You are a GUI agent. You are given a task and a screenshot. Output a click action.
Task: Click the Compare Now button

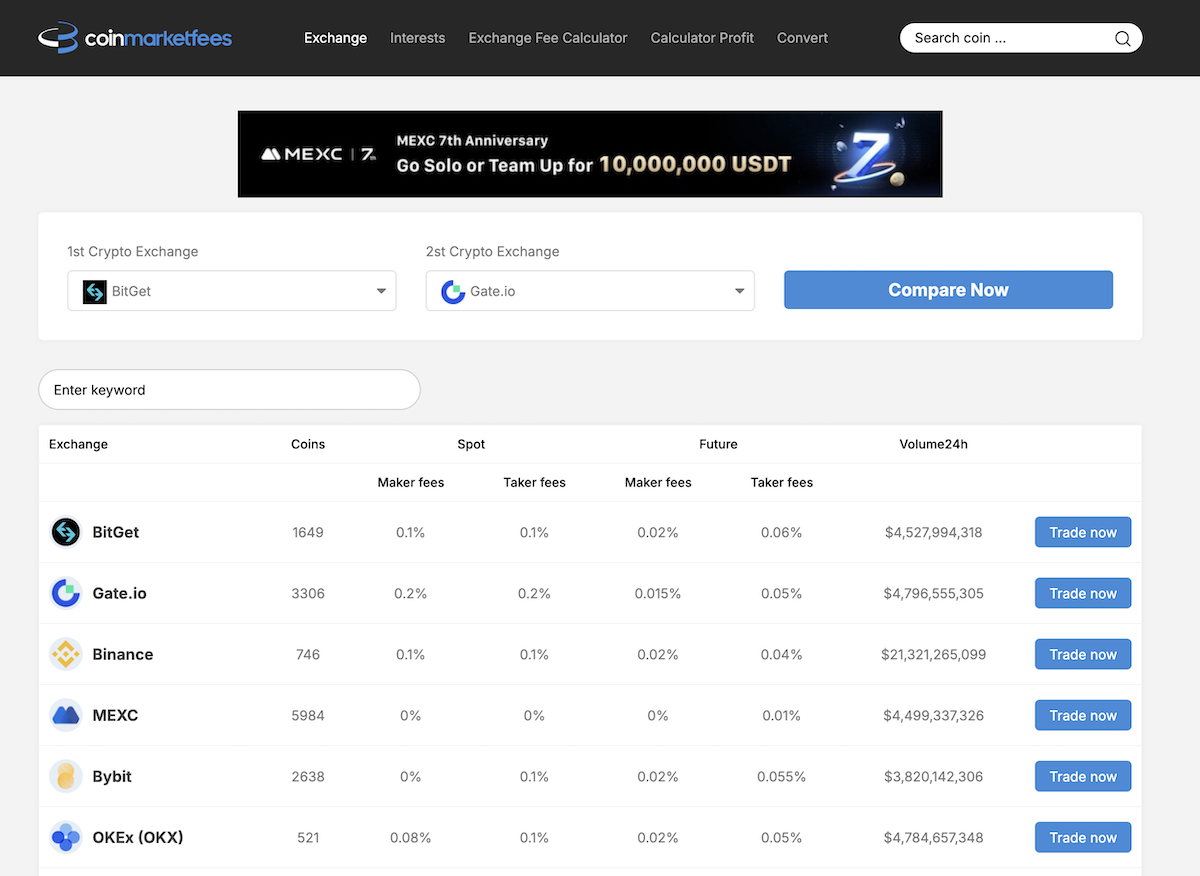(948, 290)
